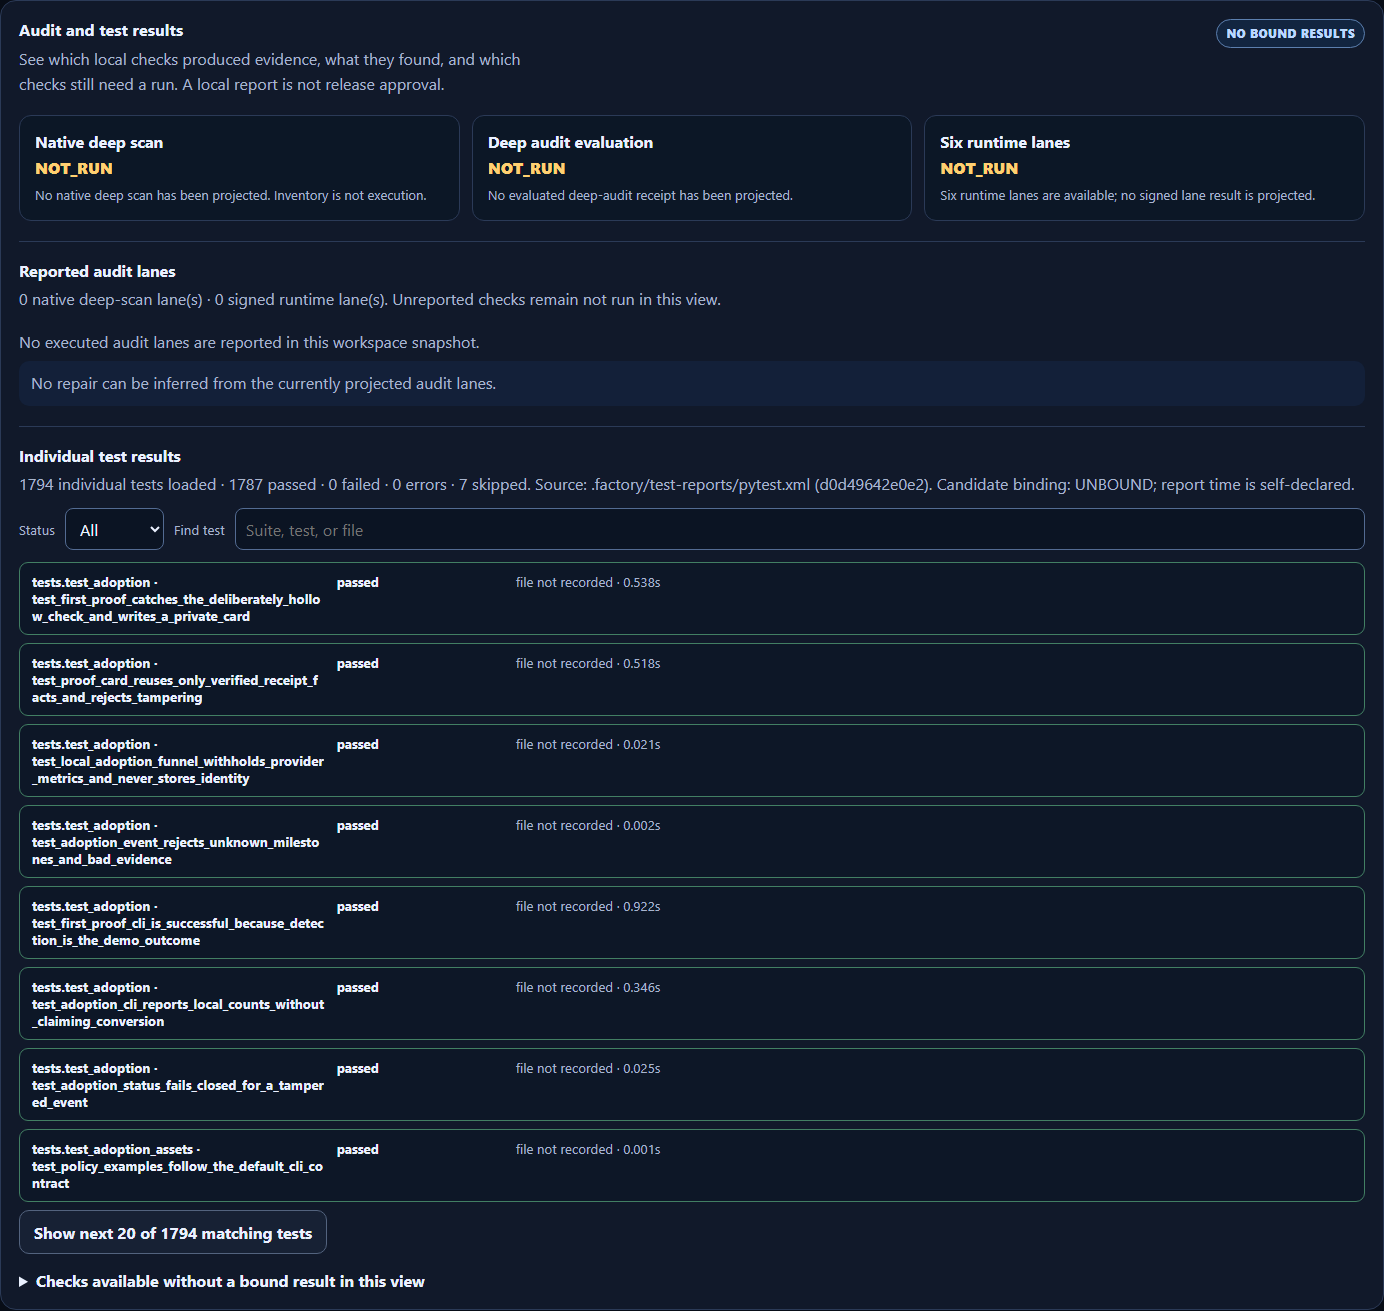Click test_first_proof_catches_the_deliberately_hollow_check test name
The image size is (1384, 1311).
click(178, 599)
